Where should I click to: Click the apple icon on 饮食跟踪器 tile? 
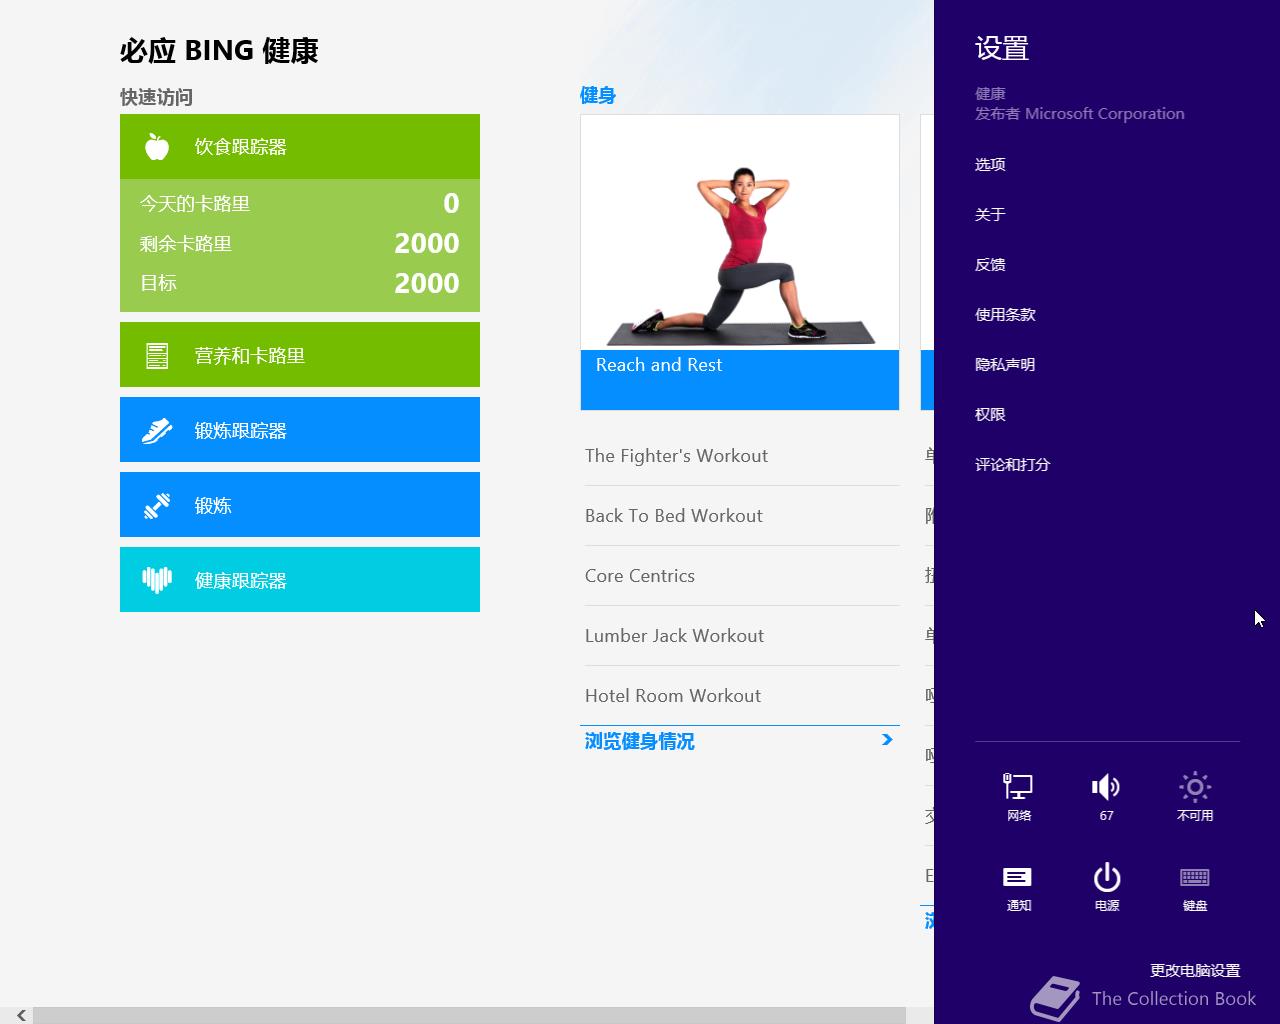coord(157,147)
